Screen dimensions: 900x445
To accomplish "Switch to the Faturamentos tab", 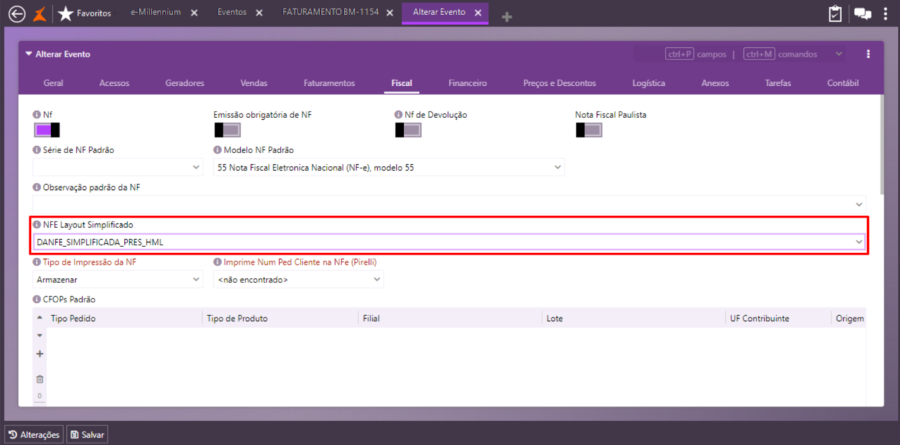I will pos(329,83).
